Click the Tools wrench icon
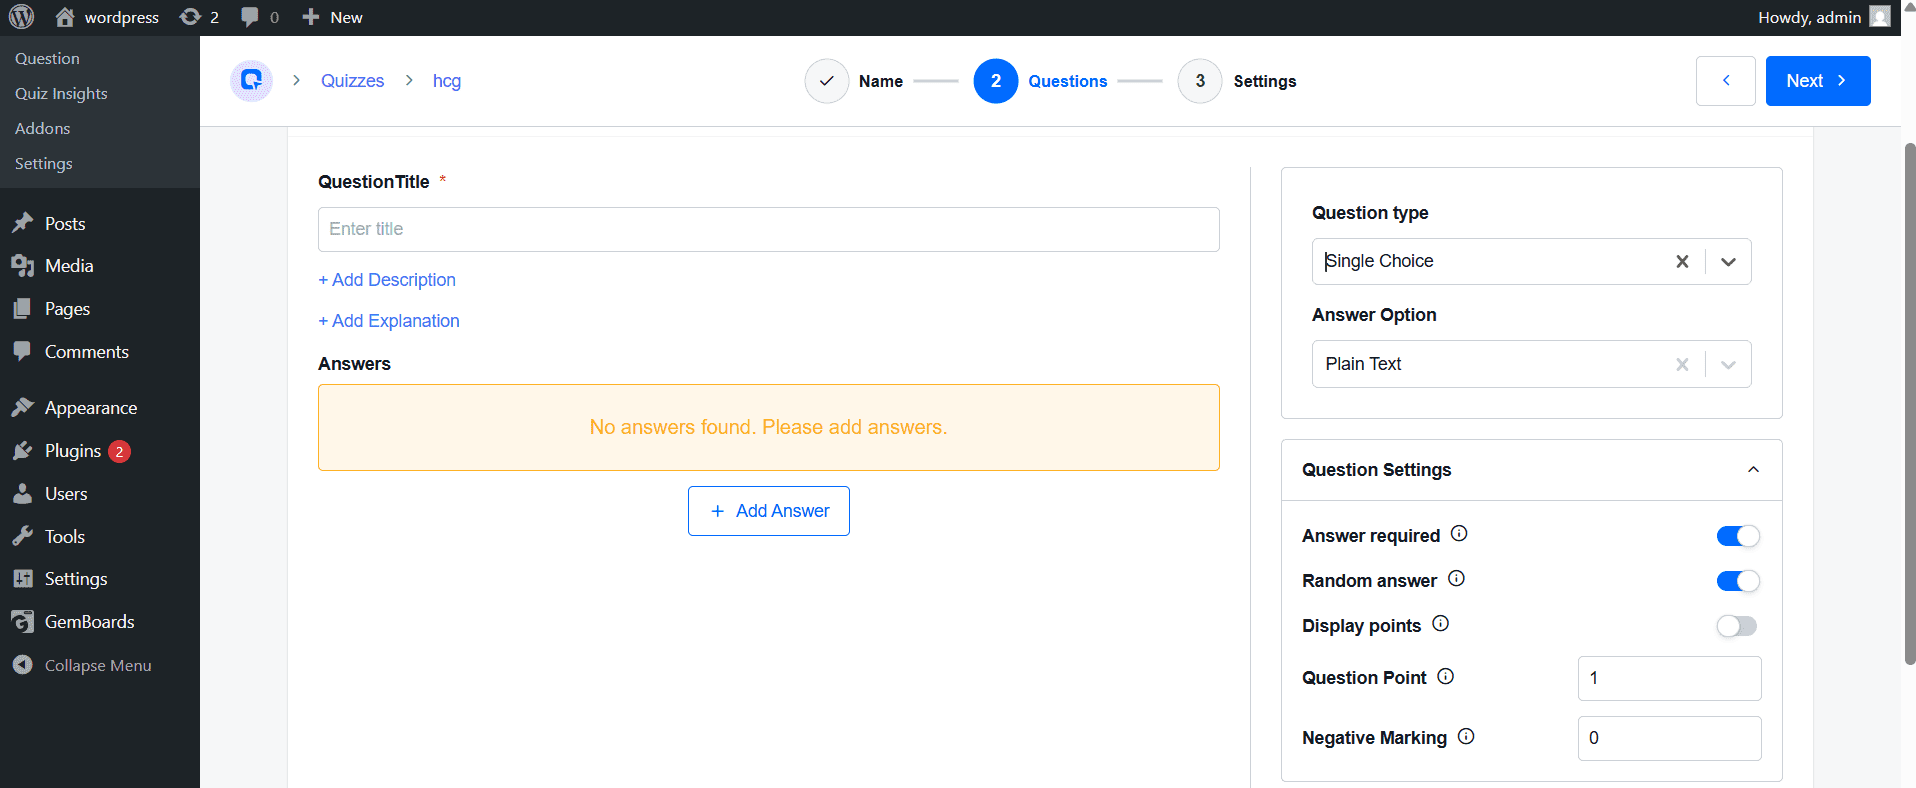Viewport: 1916px width, 788px height. 23,536
